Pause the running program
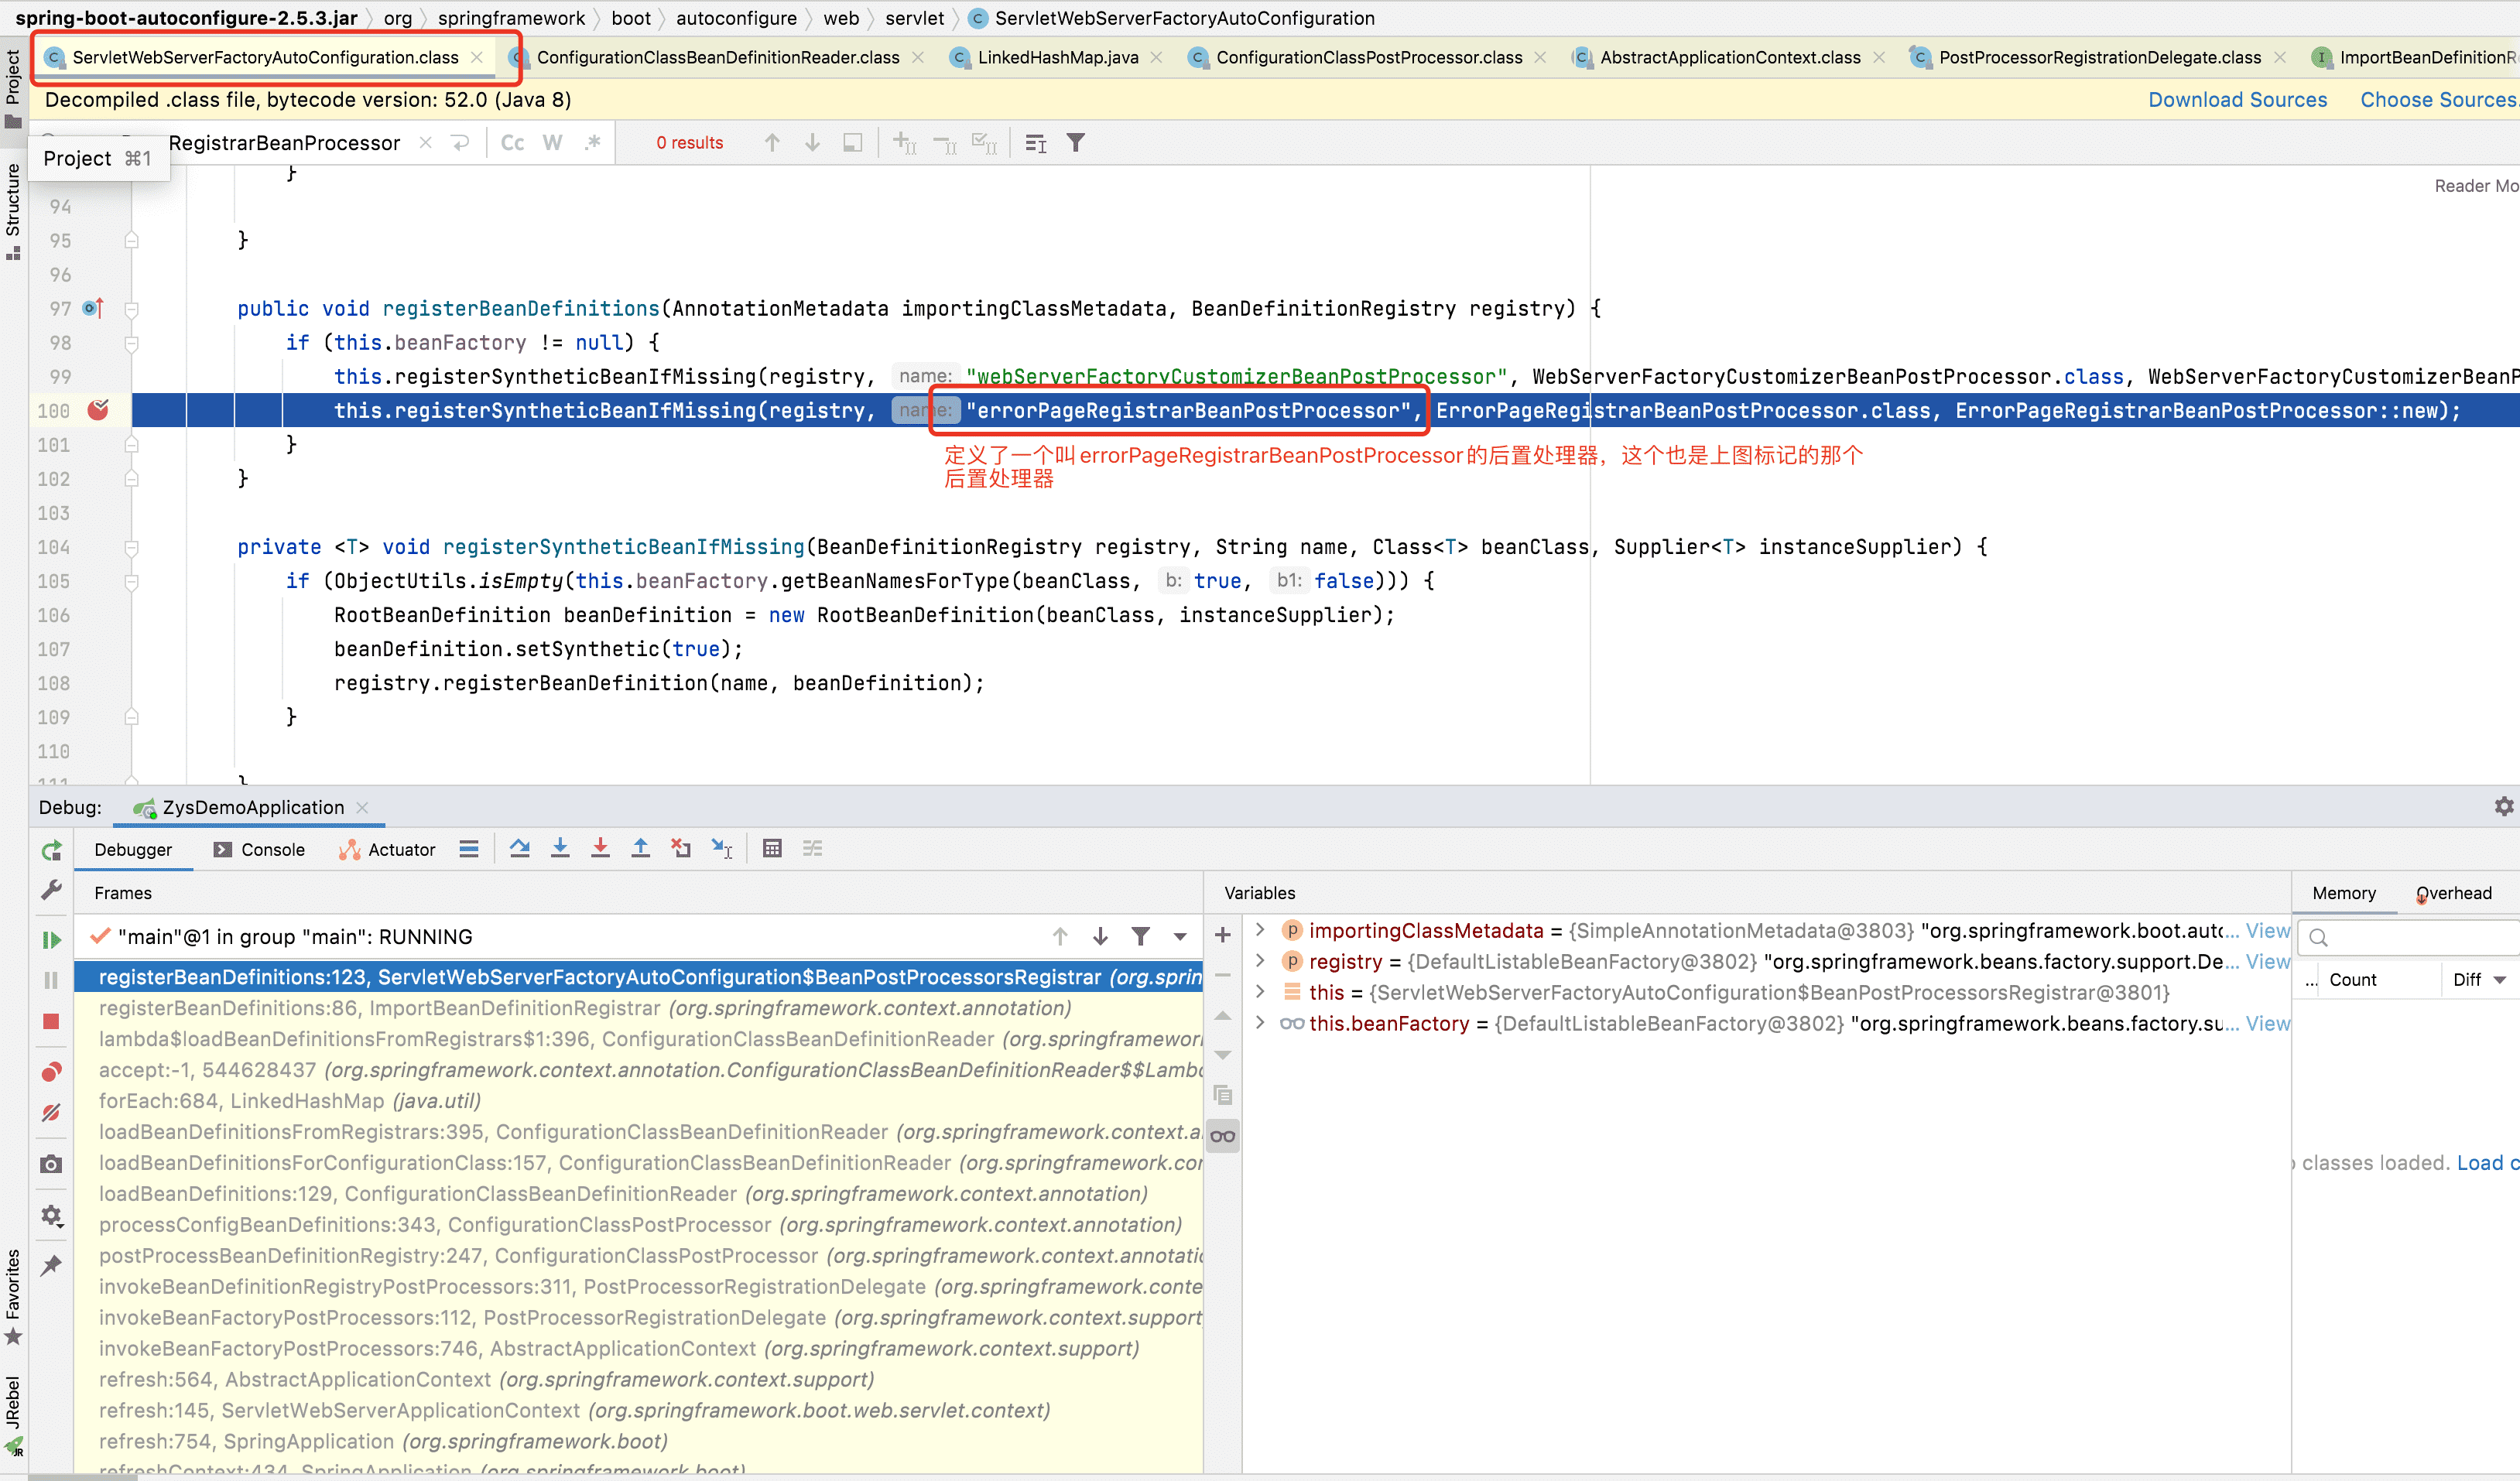 click(51, 980)
